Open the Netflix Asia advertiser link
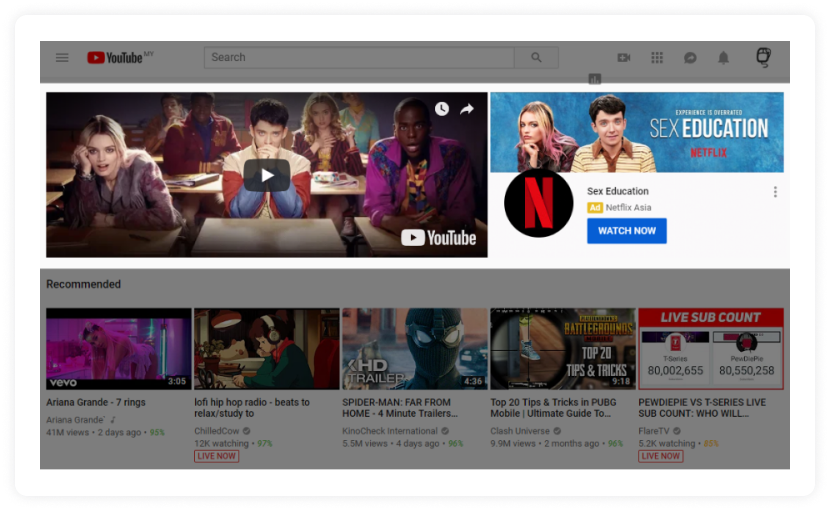 point(628,208)
